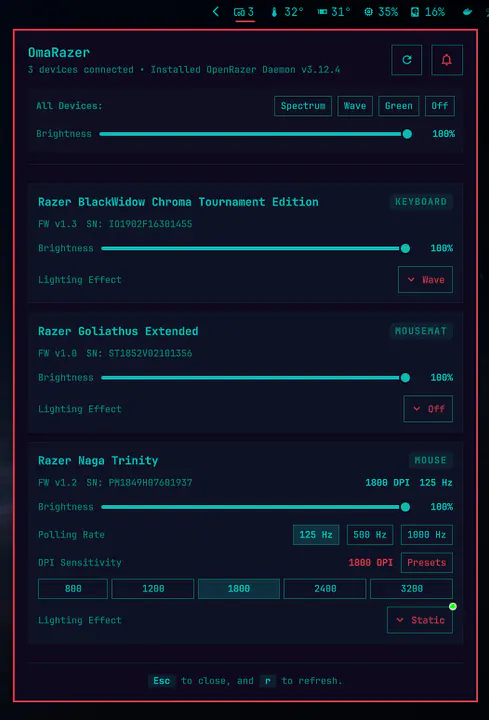
Task: Apply Green effect to all devices
Action: (399, 106)
